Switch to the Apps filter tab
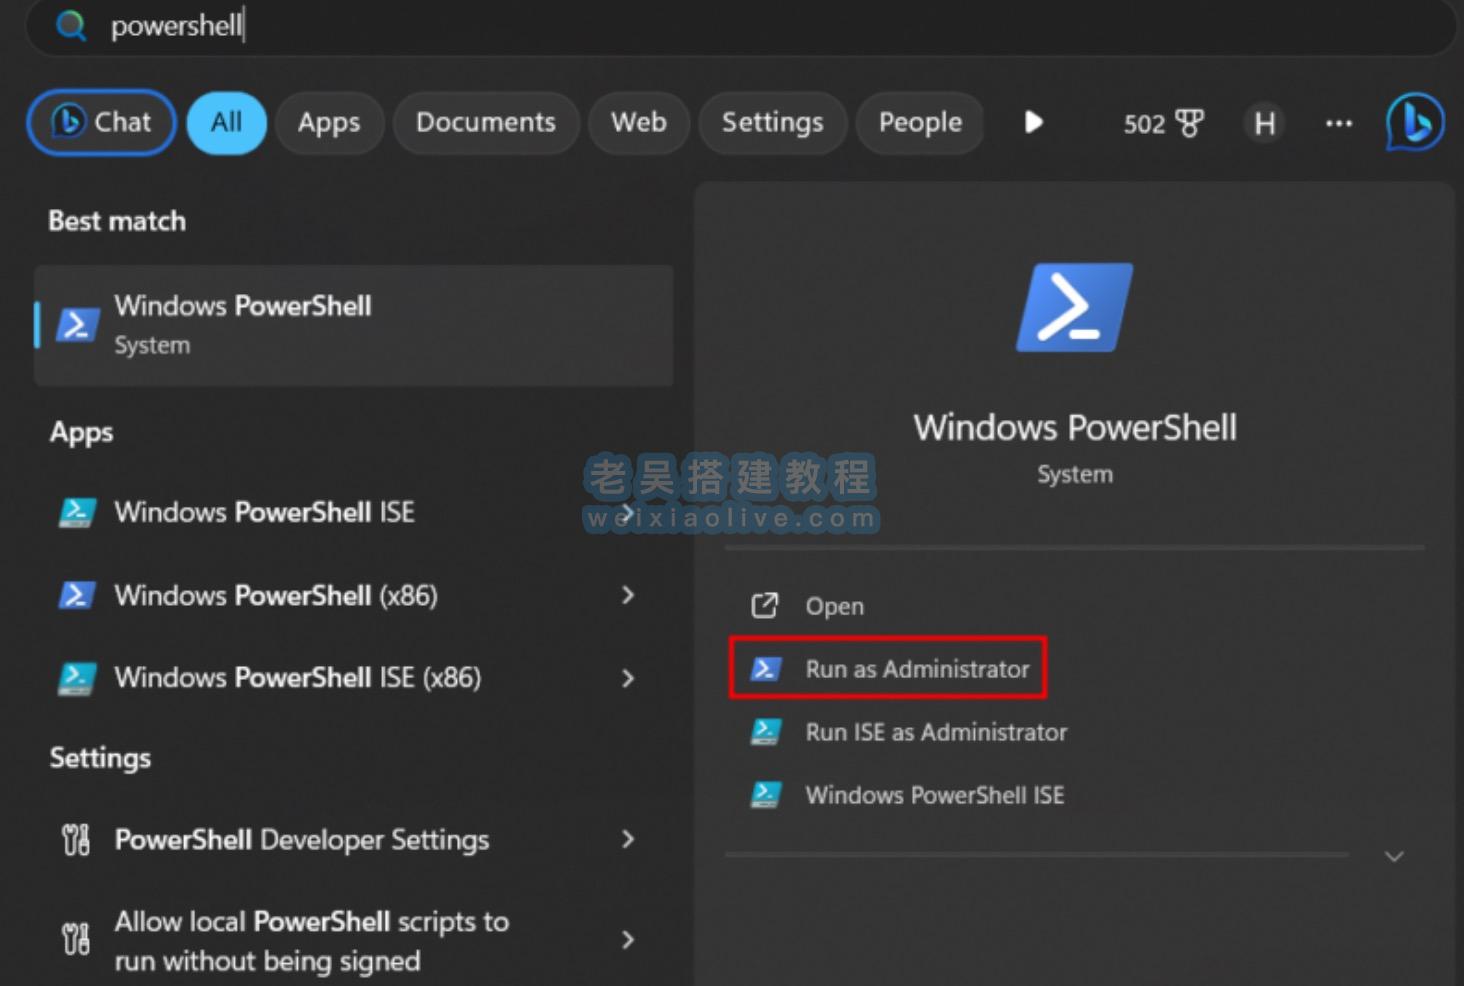Image resolution: width=1464 pixels, height=986 pixels. (329, 122)
